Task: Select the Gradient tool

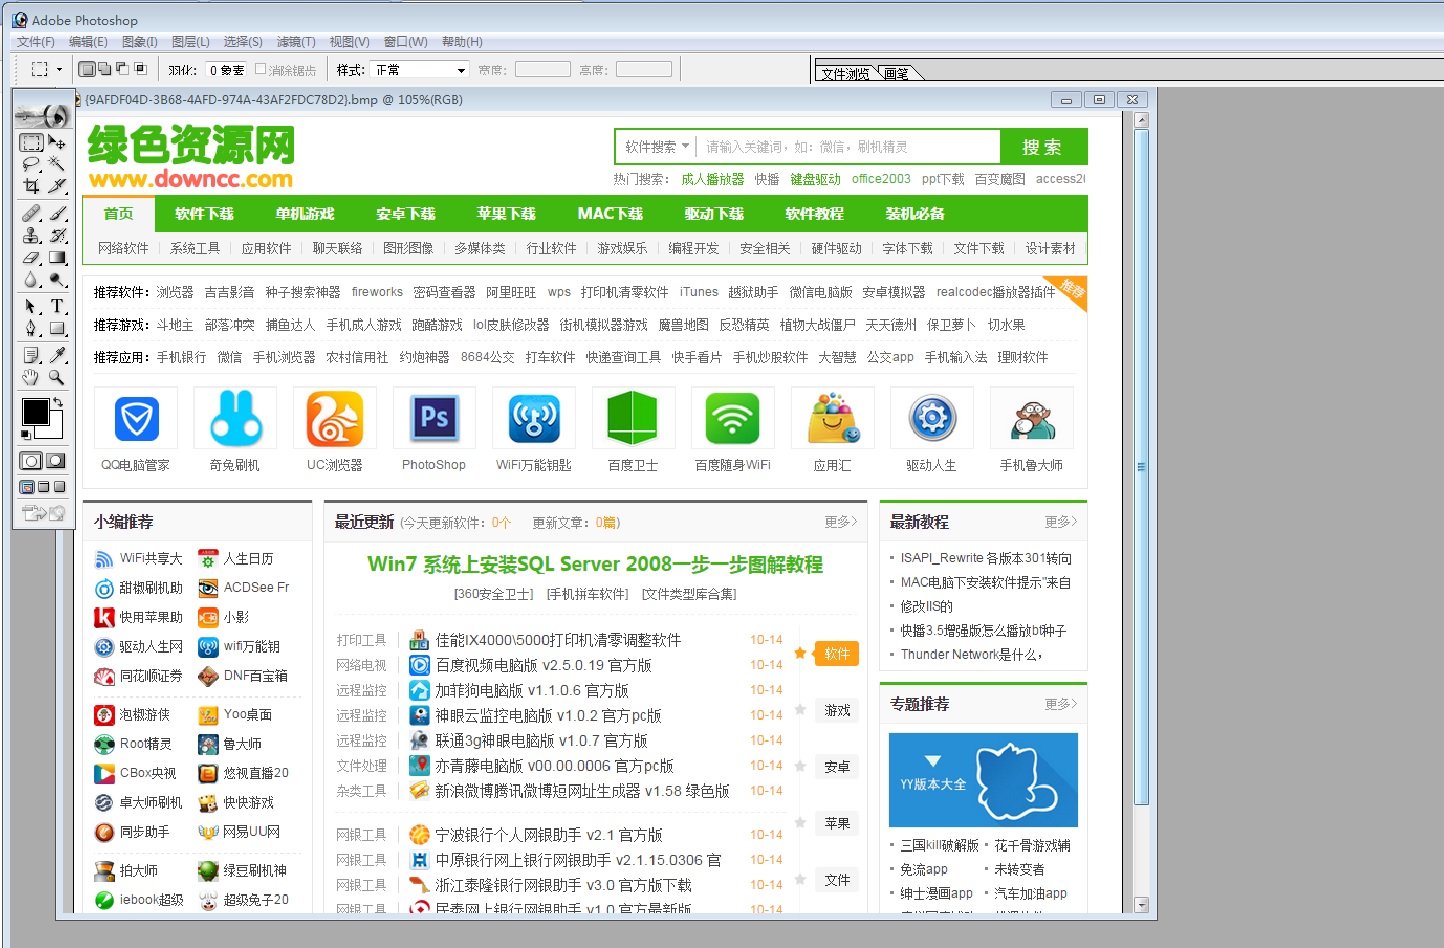Action: tap(59, 258)
